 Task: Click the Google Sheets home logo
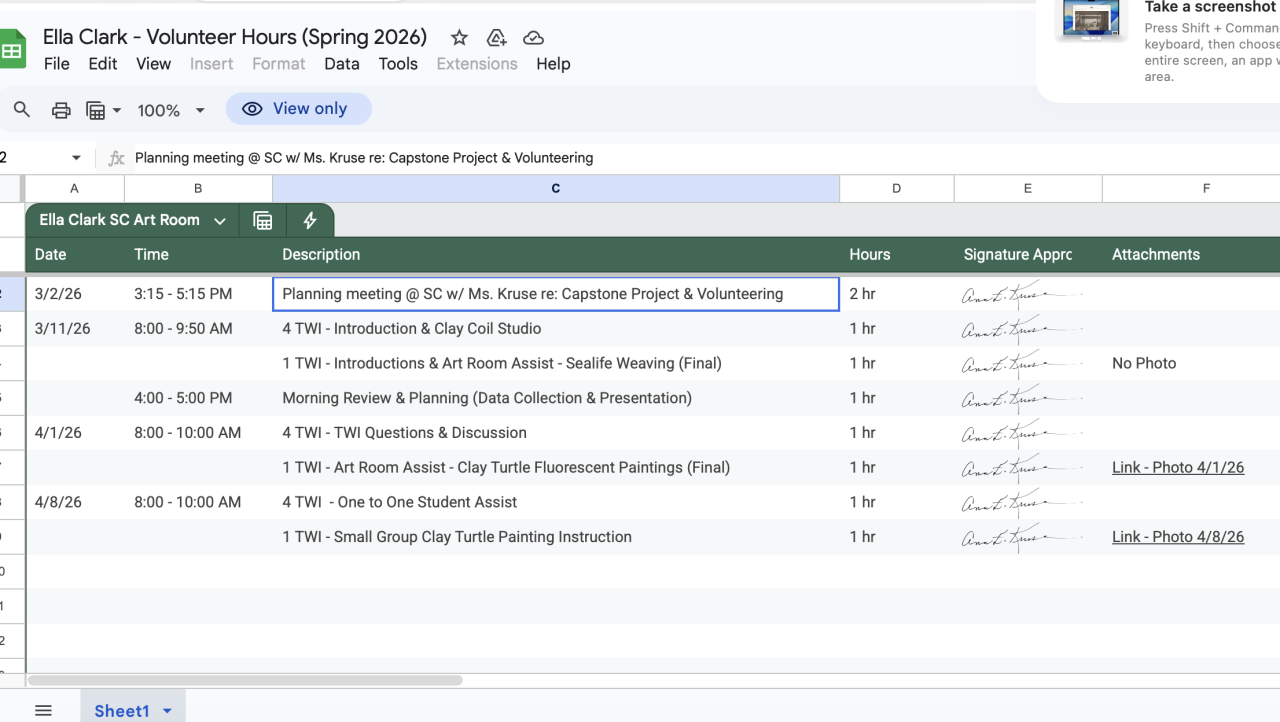12,50
